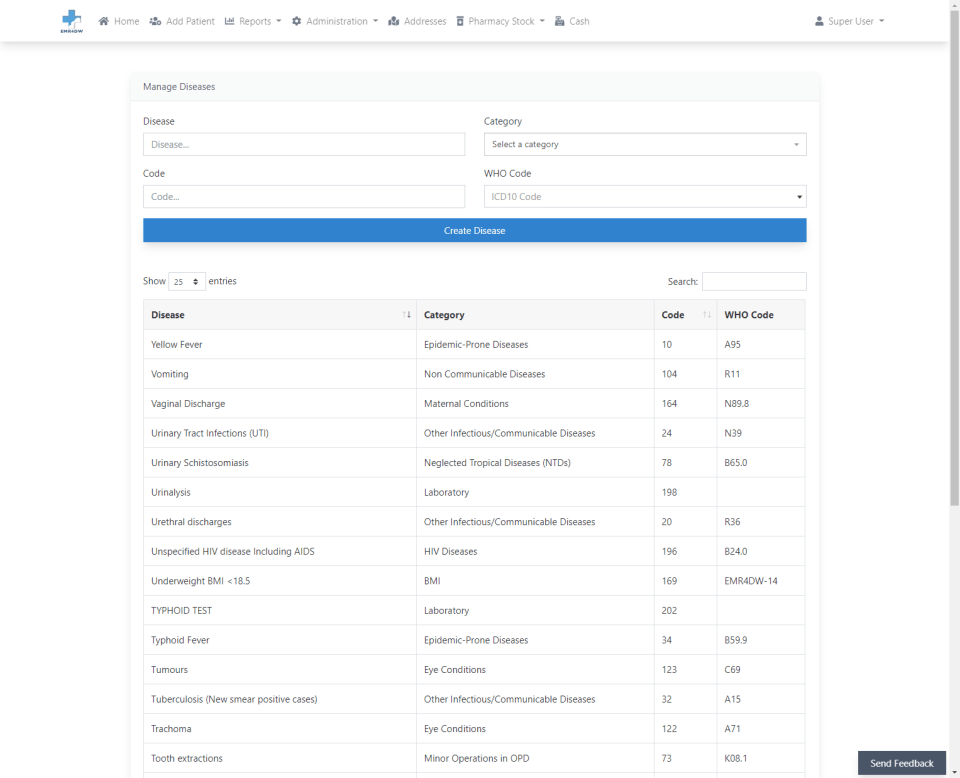Click the page vertical scrollbar

[954, 257]
